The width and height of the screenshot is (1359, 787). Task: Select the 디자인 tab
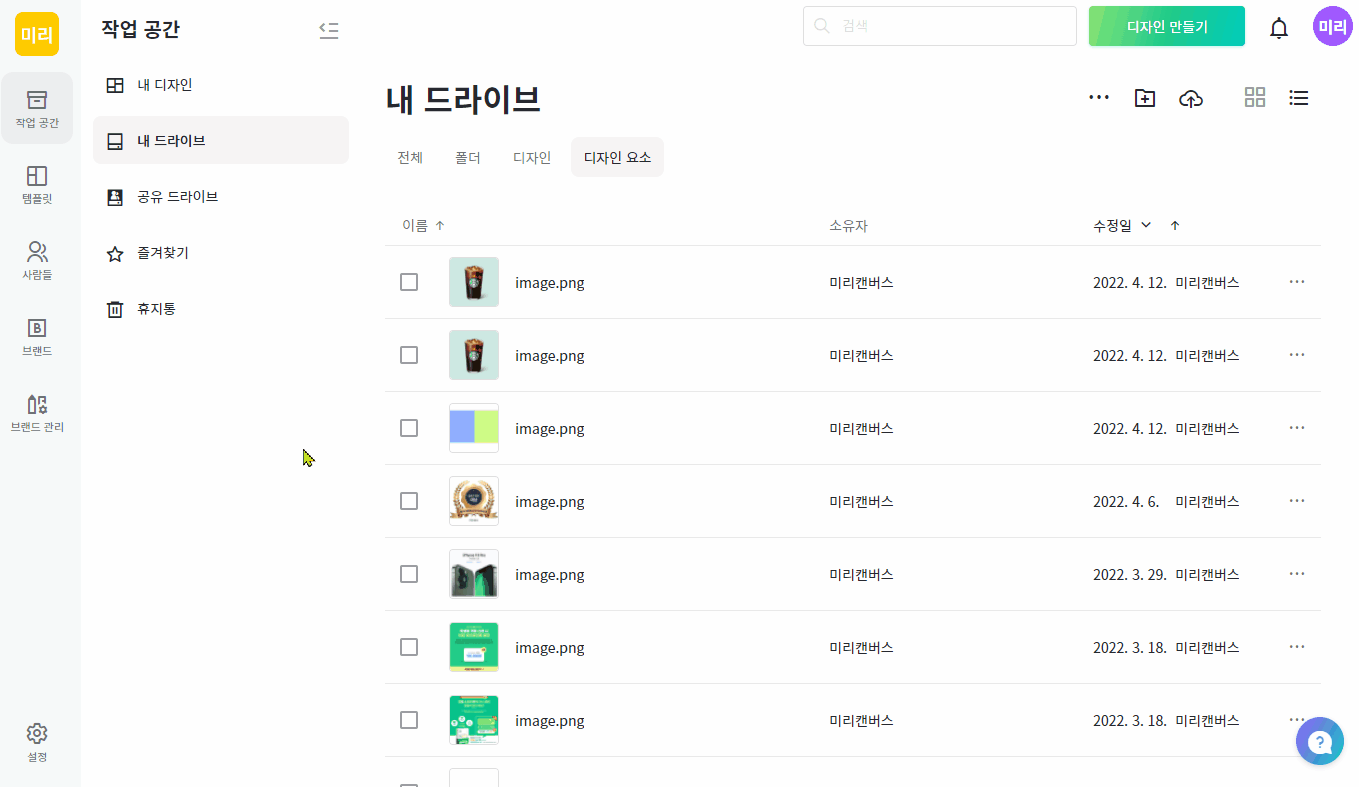point(532,158)
